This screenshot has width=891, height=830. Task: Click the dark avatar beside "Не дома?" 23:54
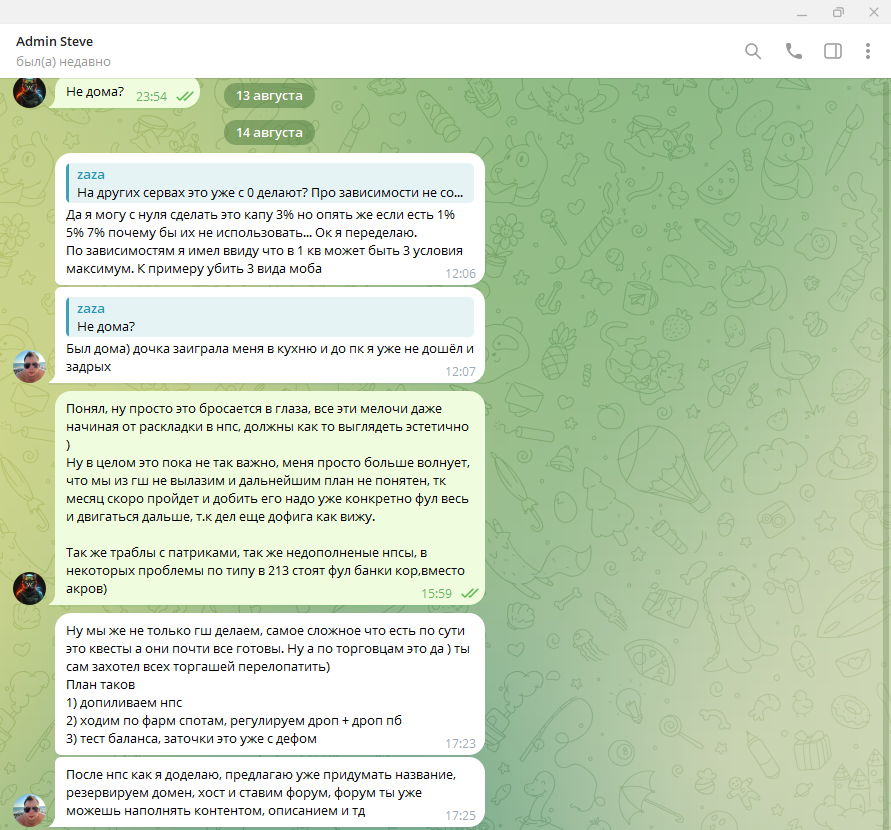pos(30,92)
